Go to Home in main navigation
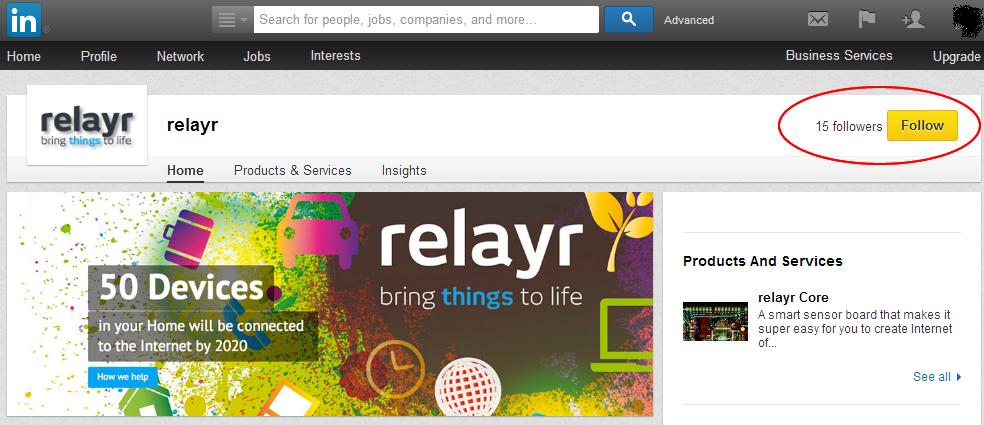This screenshot has width=984, height=425. 24,56
